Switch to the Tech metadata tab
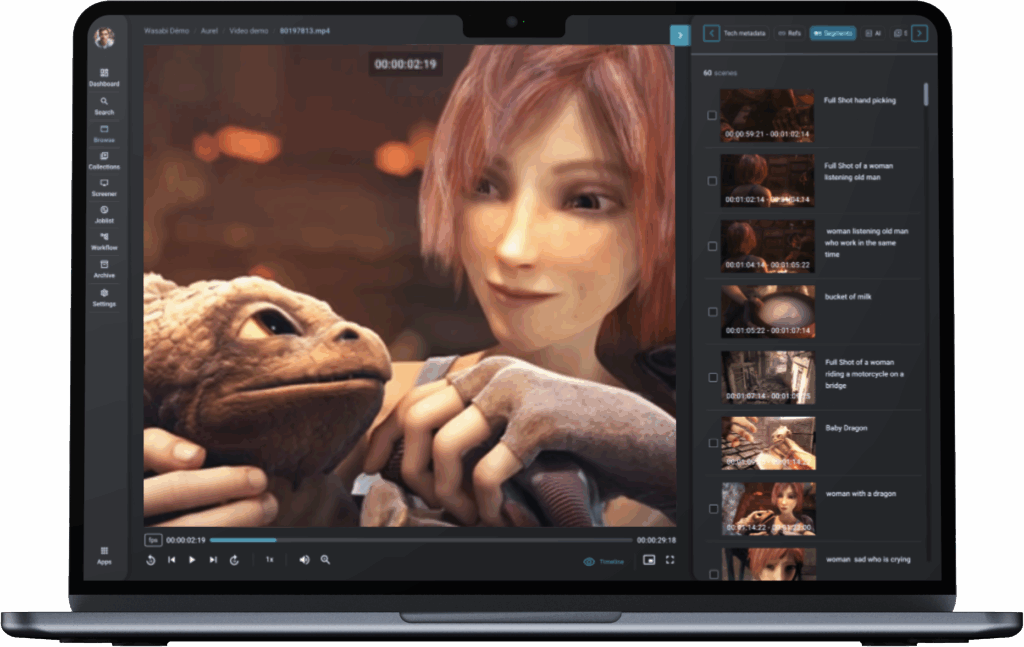1024x647 pixels. [744, 33]
